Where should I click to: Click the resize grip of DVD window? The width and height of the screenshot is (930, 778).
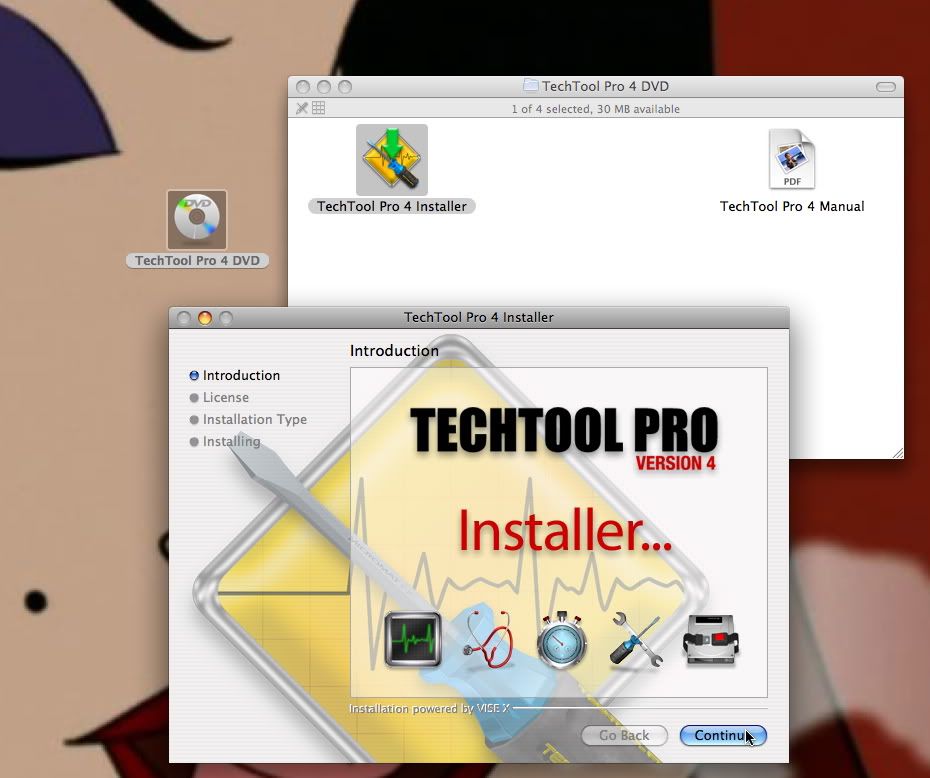click(897, 452)
